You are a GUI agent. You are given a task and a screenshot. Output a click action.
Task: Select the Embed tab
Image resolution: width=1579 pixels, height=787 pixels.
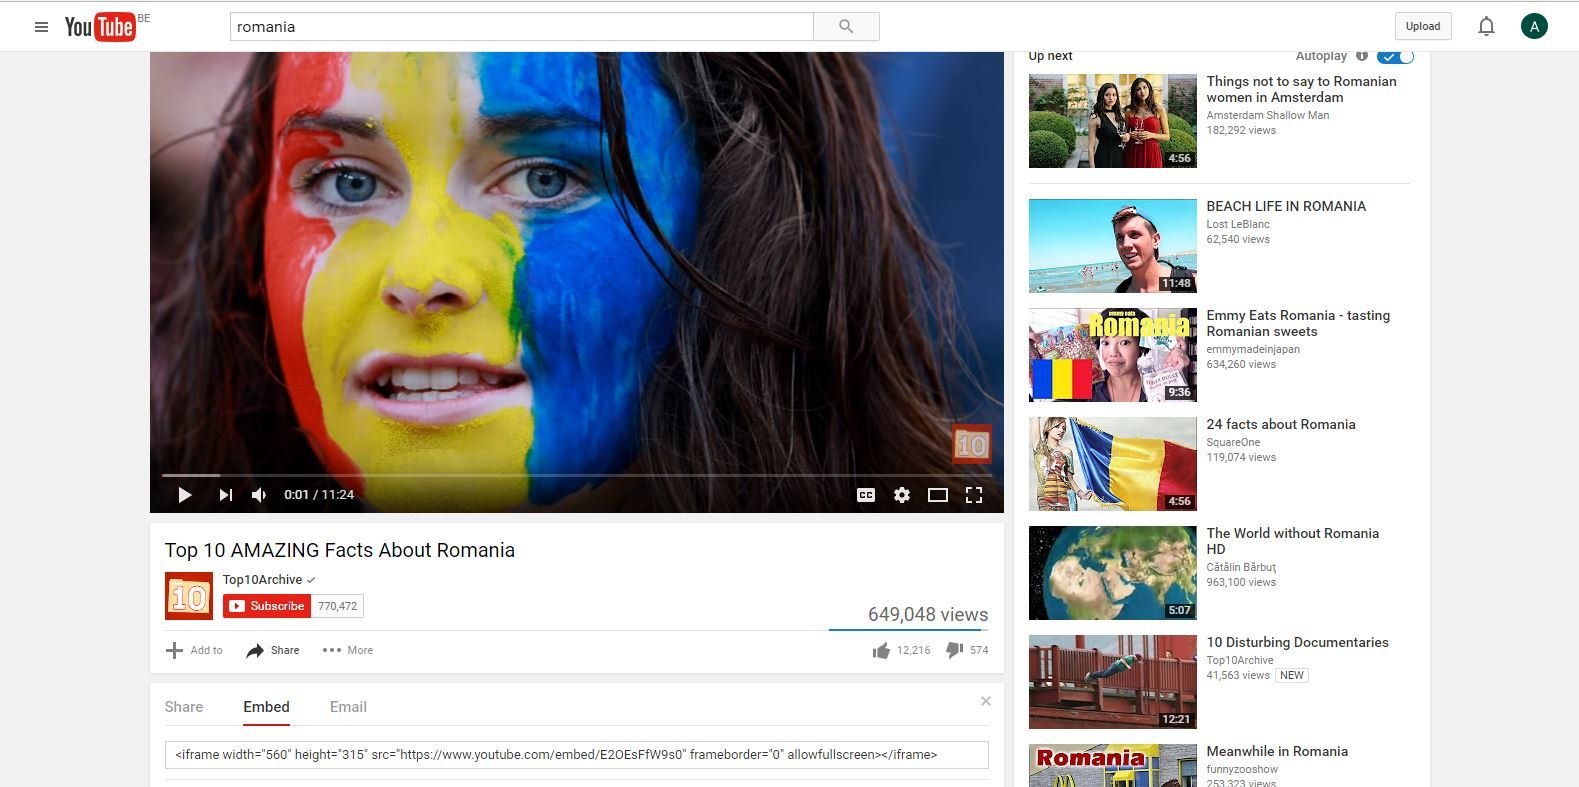pos(266,707)
